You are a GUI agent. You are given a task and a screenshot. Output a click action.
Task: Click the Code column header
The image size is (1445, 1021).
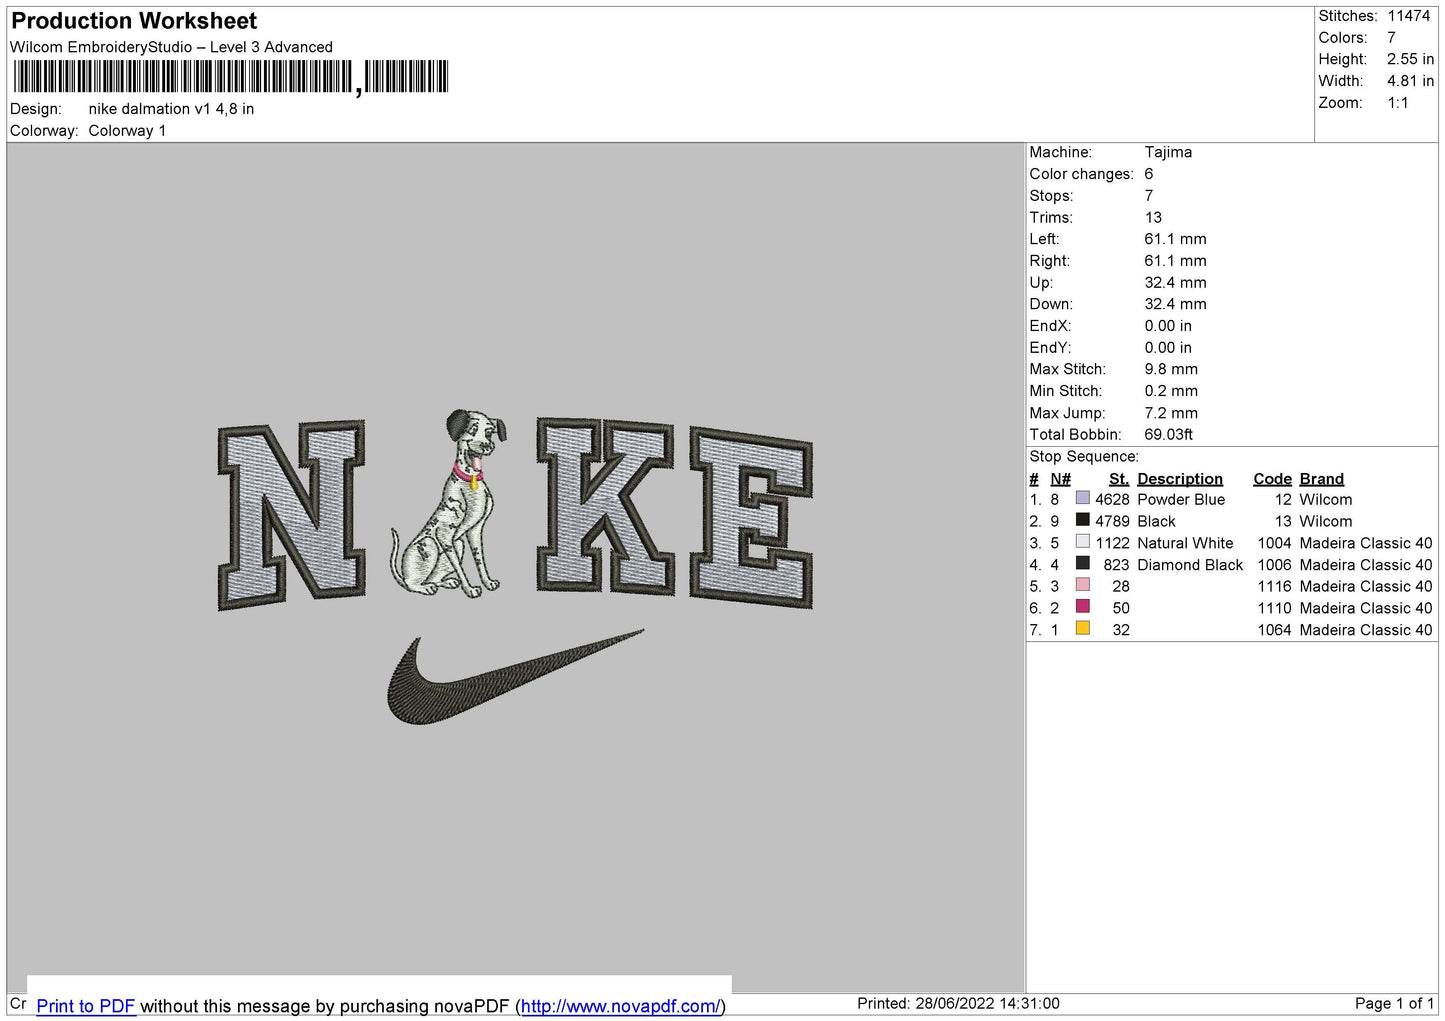(x=1272, y=479)
